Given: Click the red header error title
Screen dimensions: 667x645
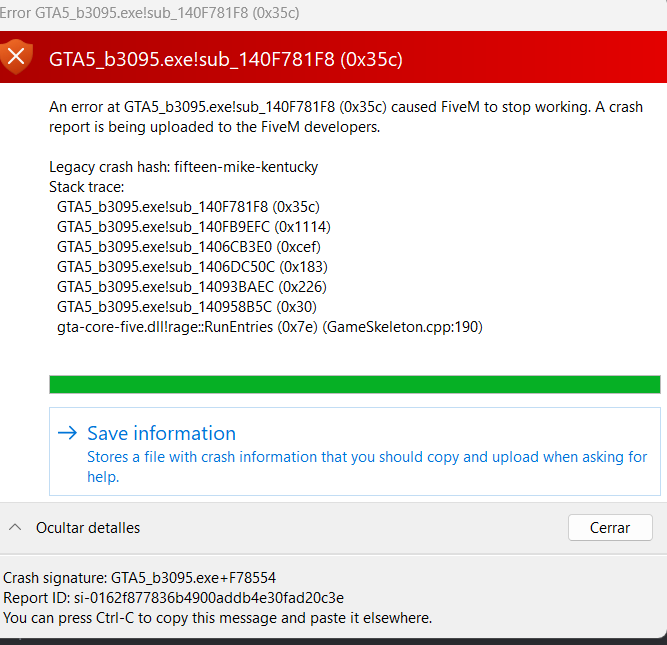Looking at the screenshot, I should 226,59.
